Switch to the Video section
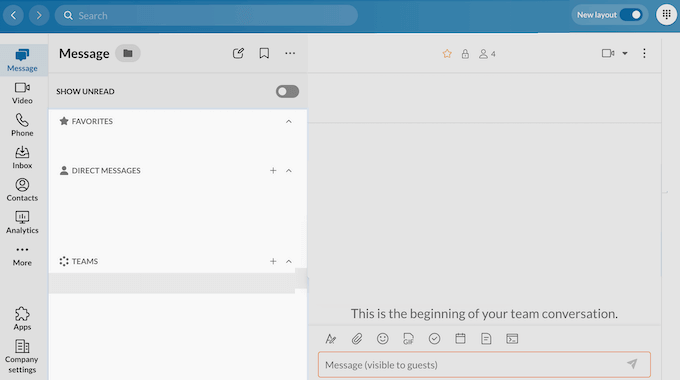Image resolution: width=680 pixels, height=380 pixels. pos(22,93)
